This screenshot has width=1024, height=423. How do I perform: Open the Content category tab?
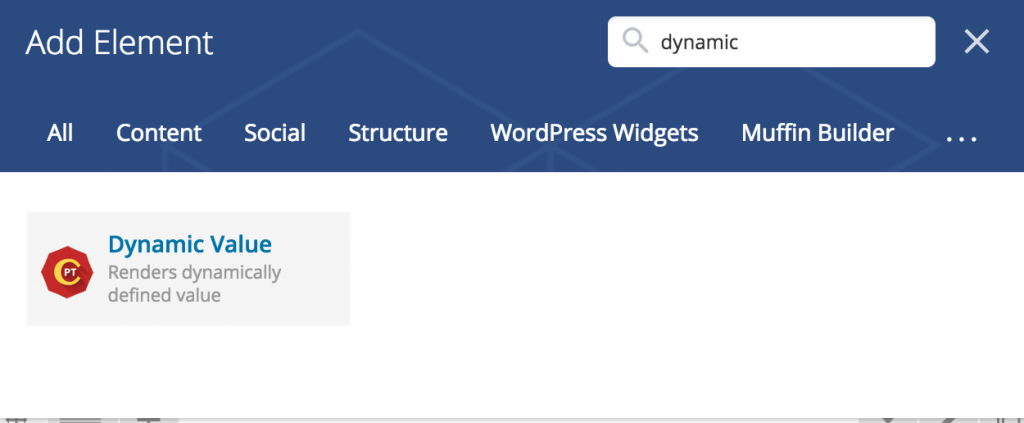click(159, 133)
